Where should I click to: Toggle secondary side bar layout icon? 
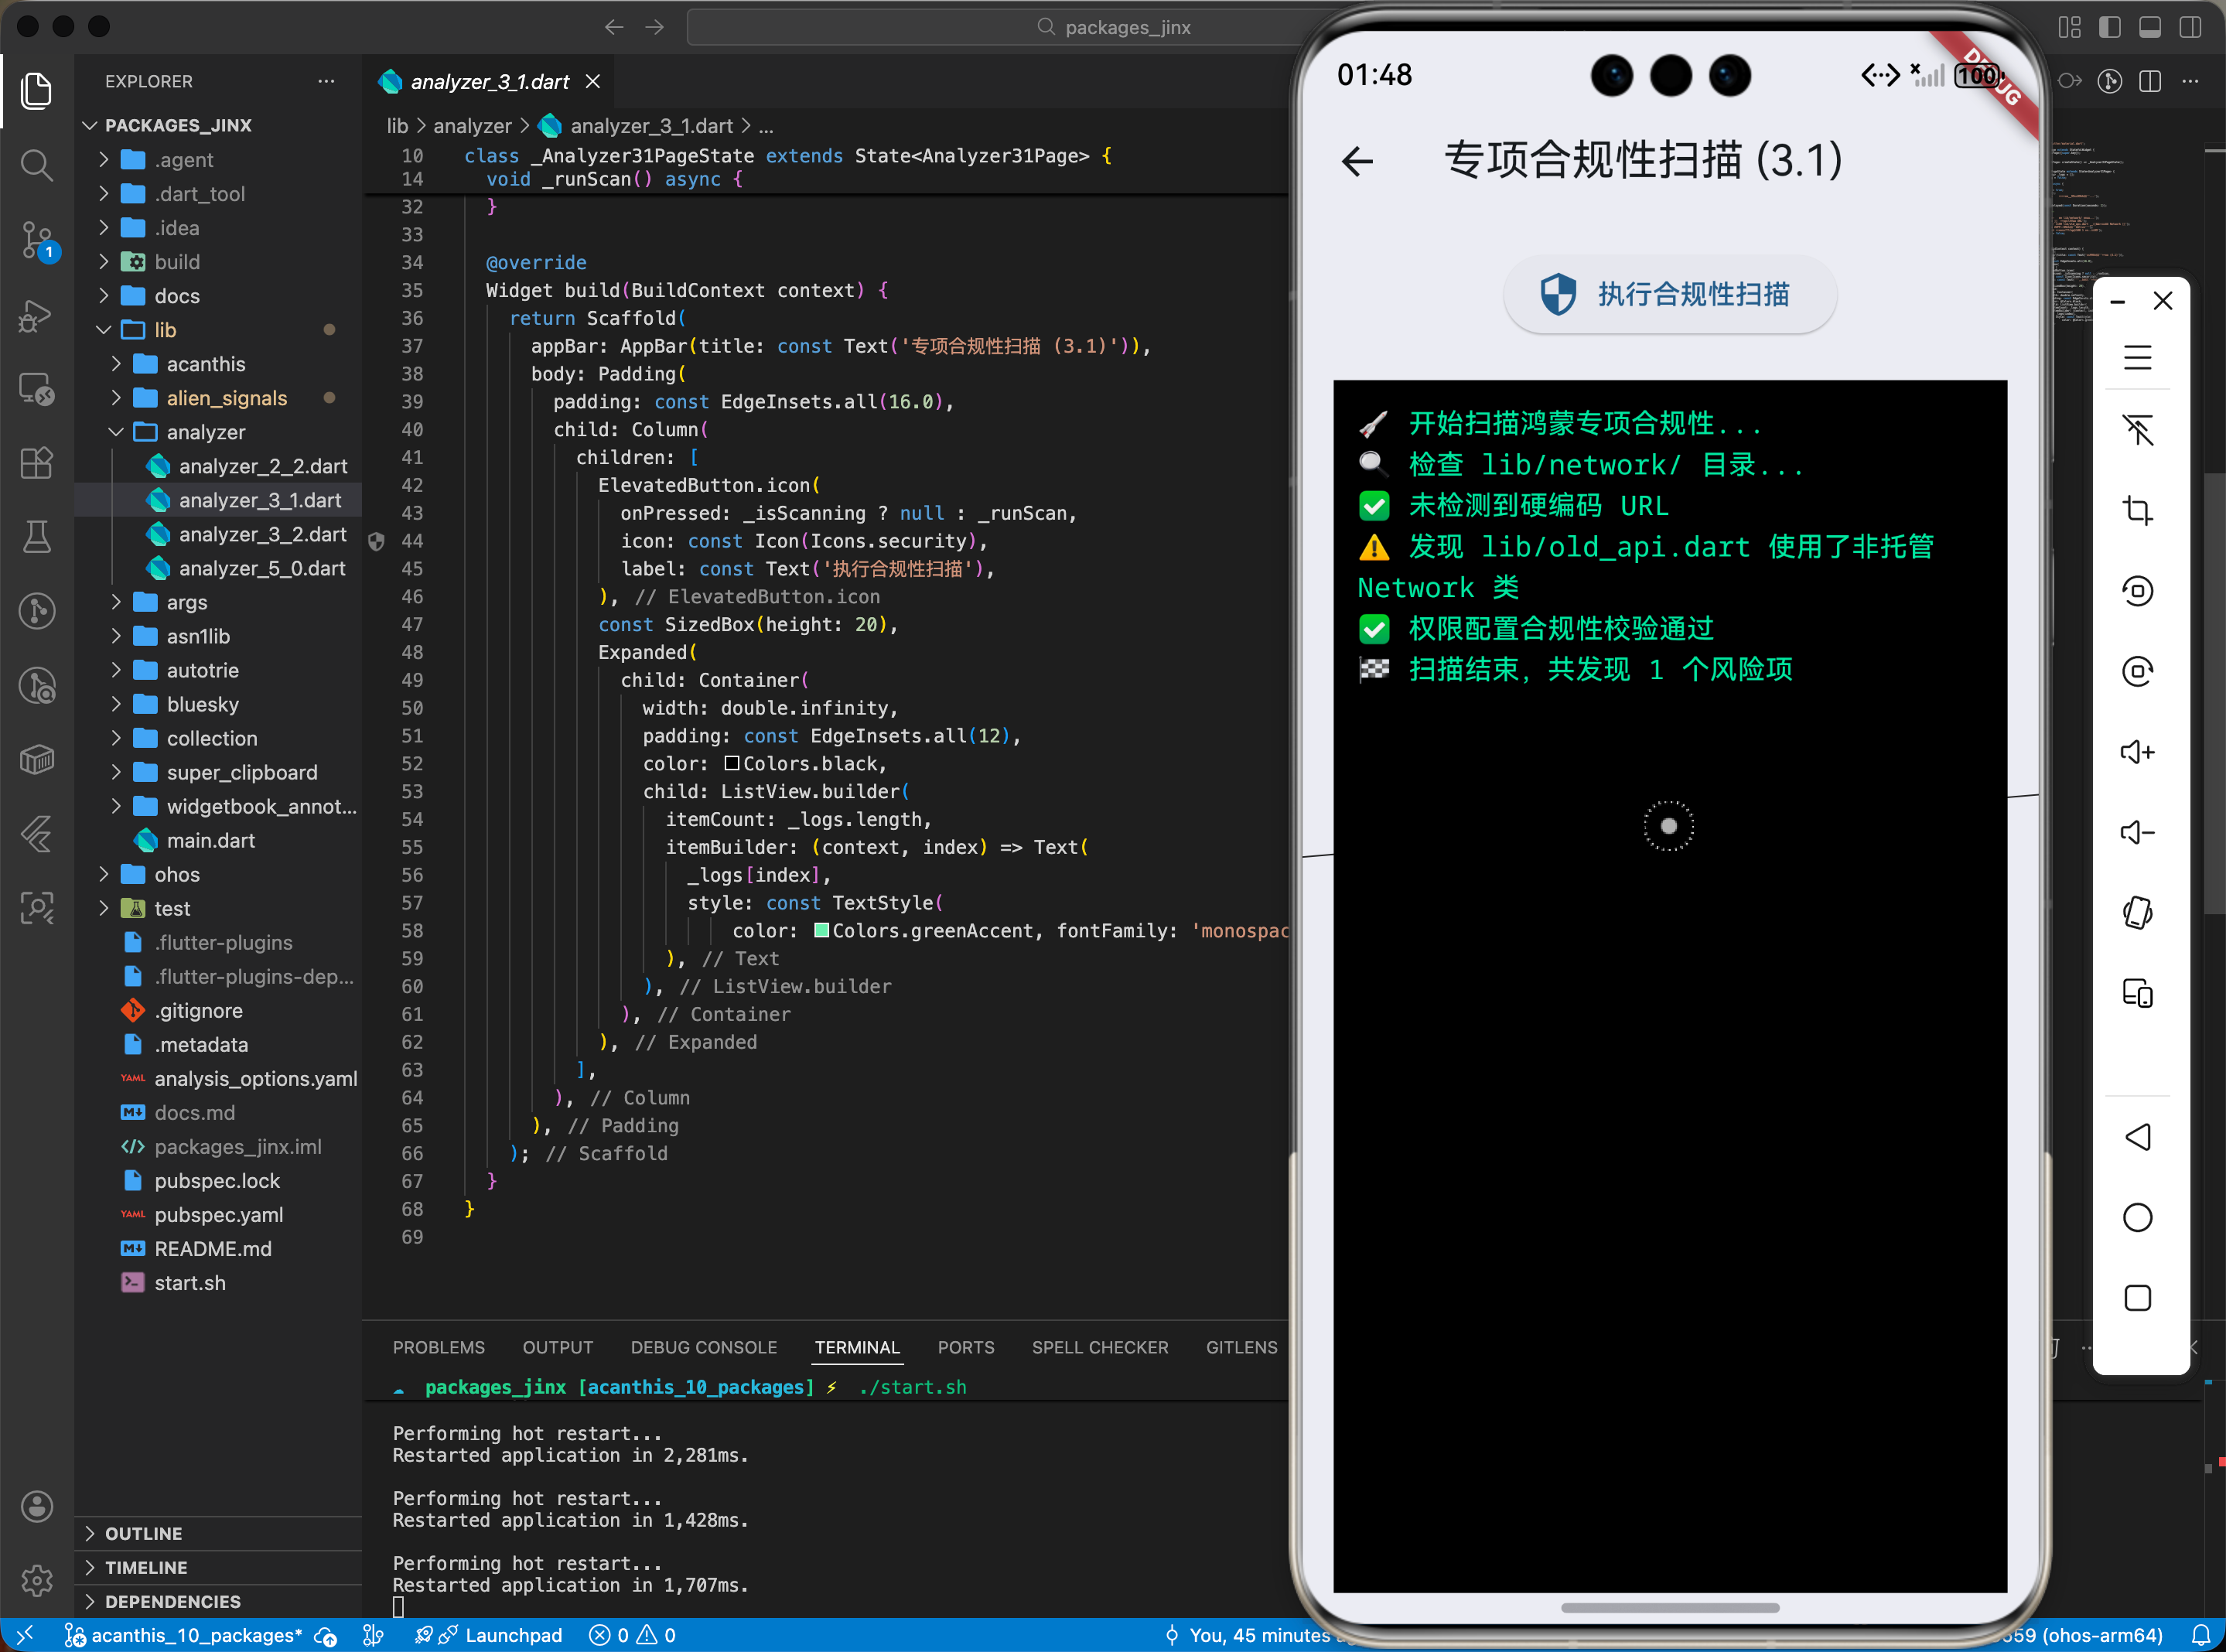2190,27
